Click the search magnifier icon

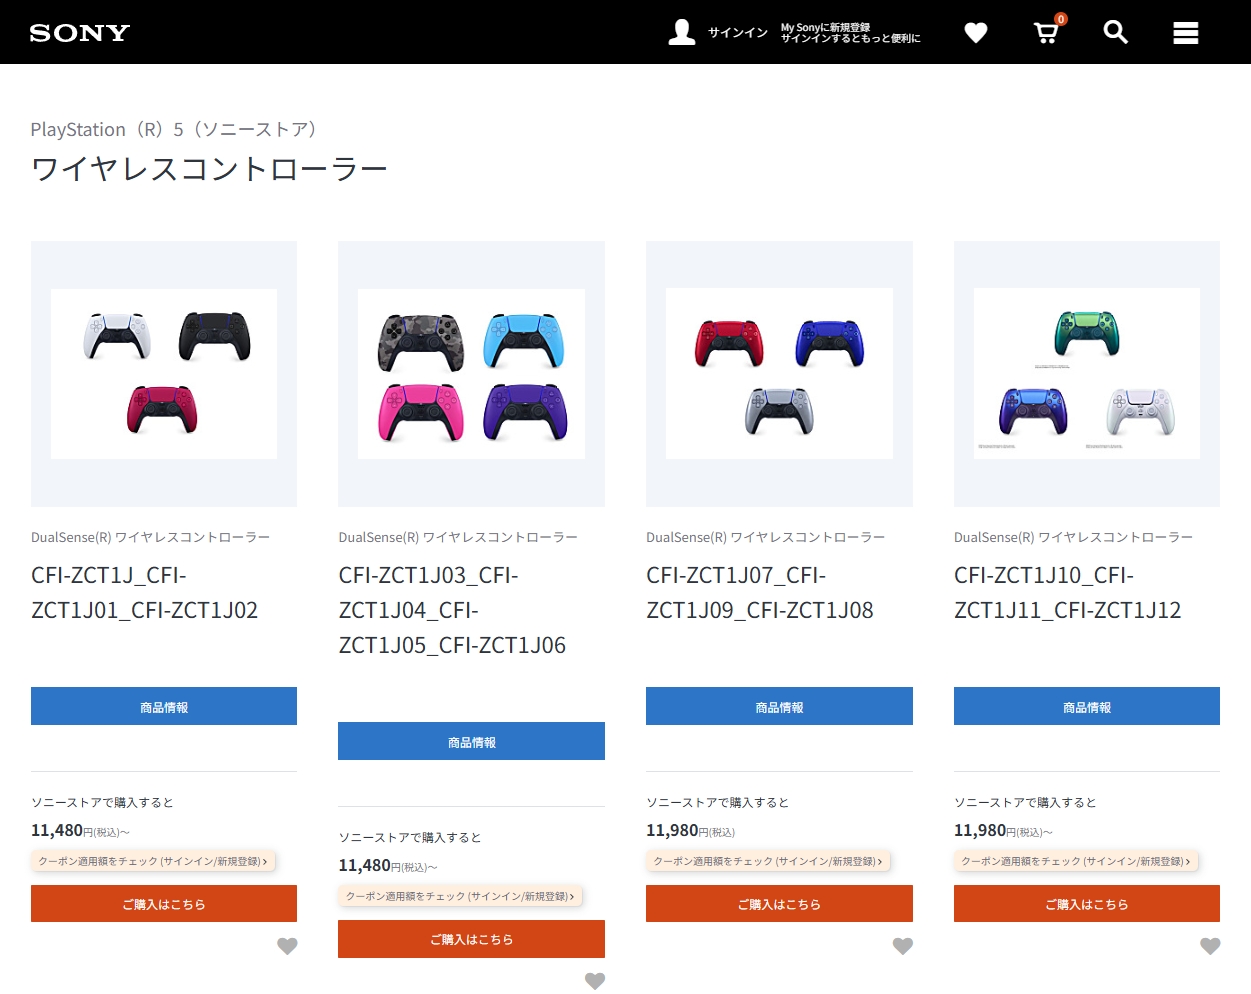[1115, 33]
